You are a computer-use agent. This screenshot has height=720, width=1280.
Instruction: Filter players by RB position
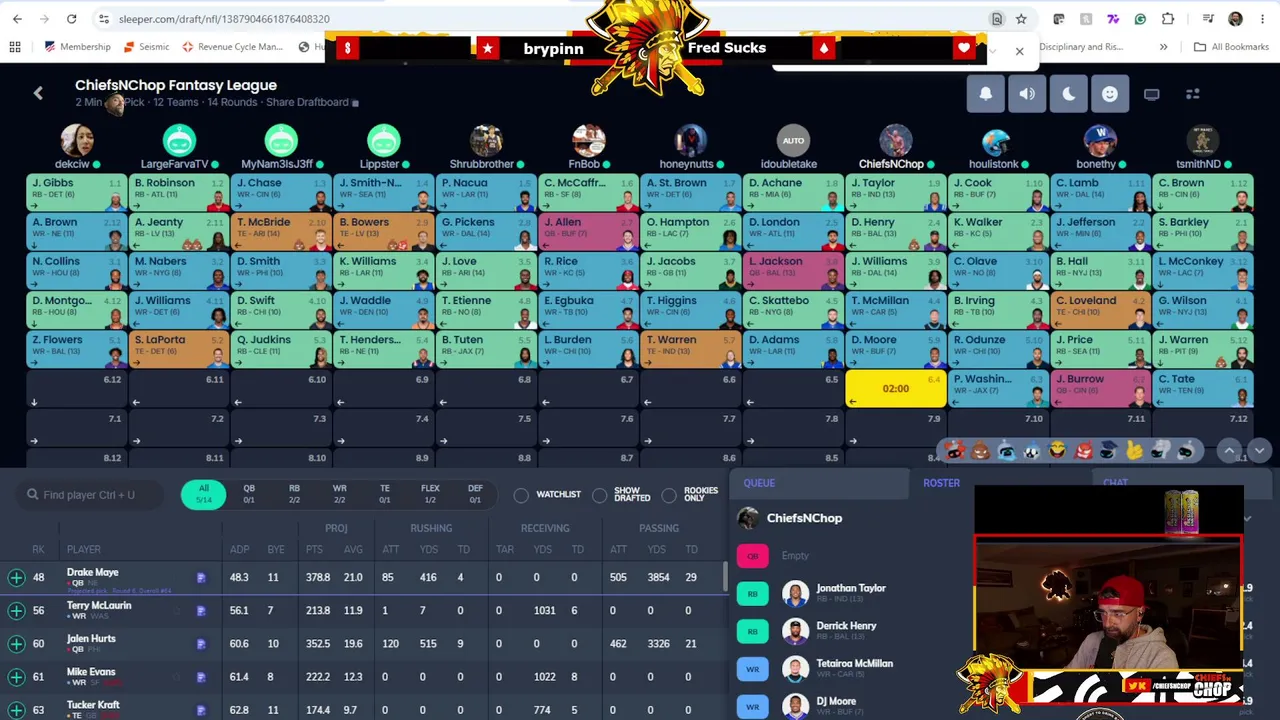[x=294, y=494]
